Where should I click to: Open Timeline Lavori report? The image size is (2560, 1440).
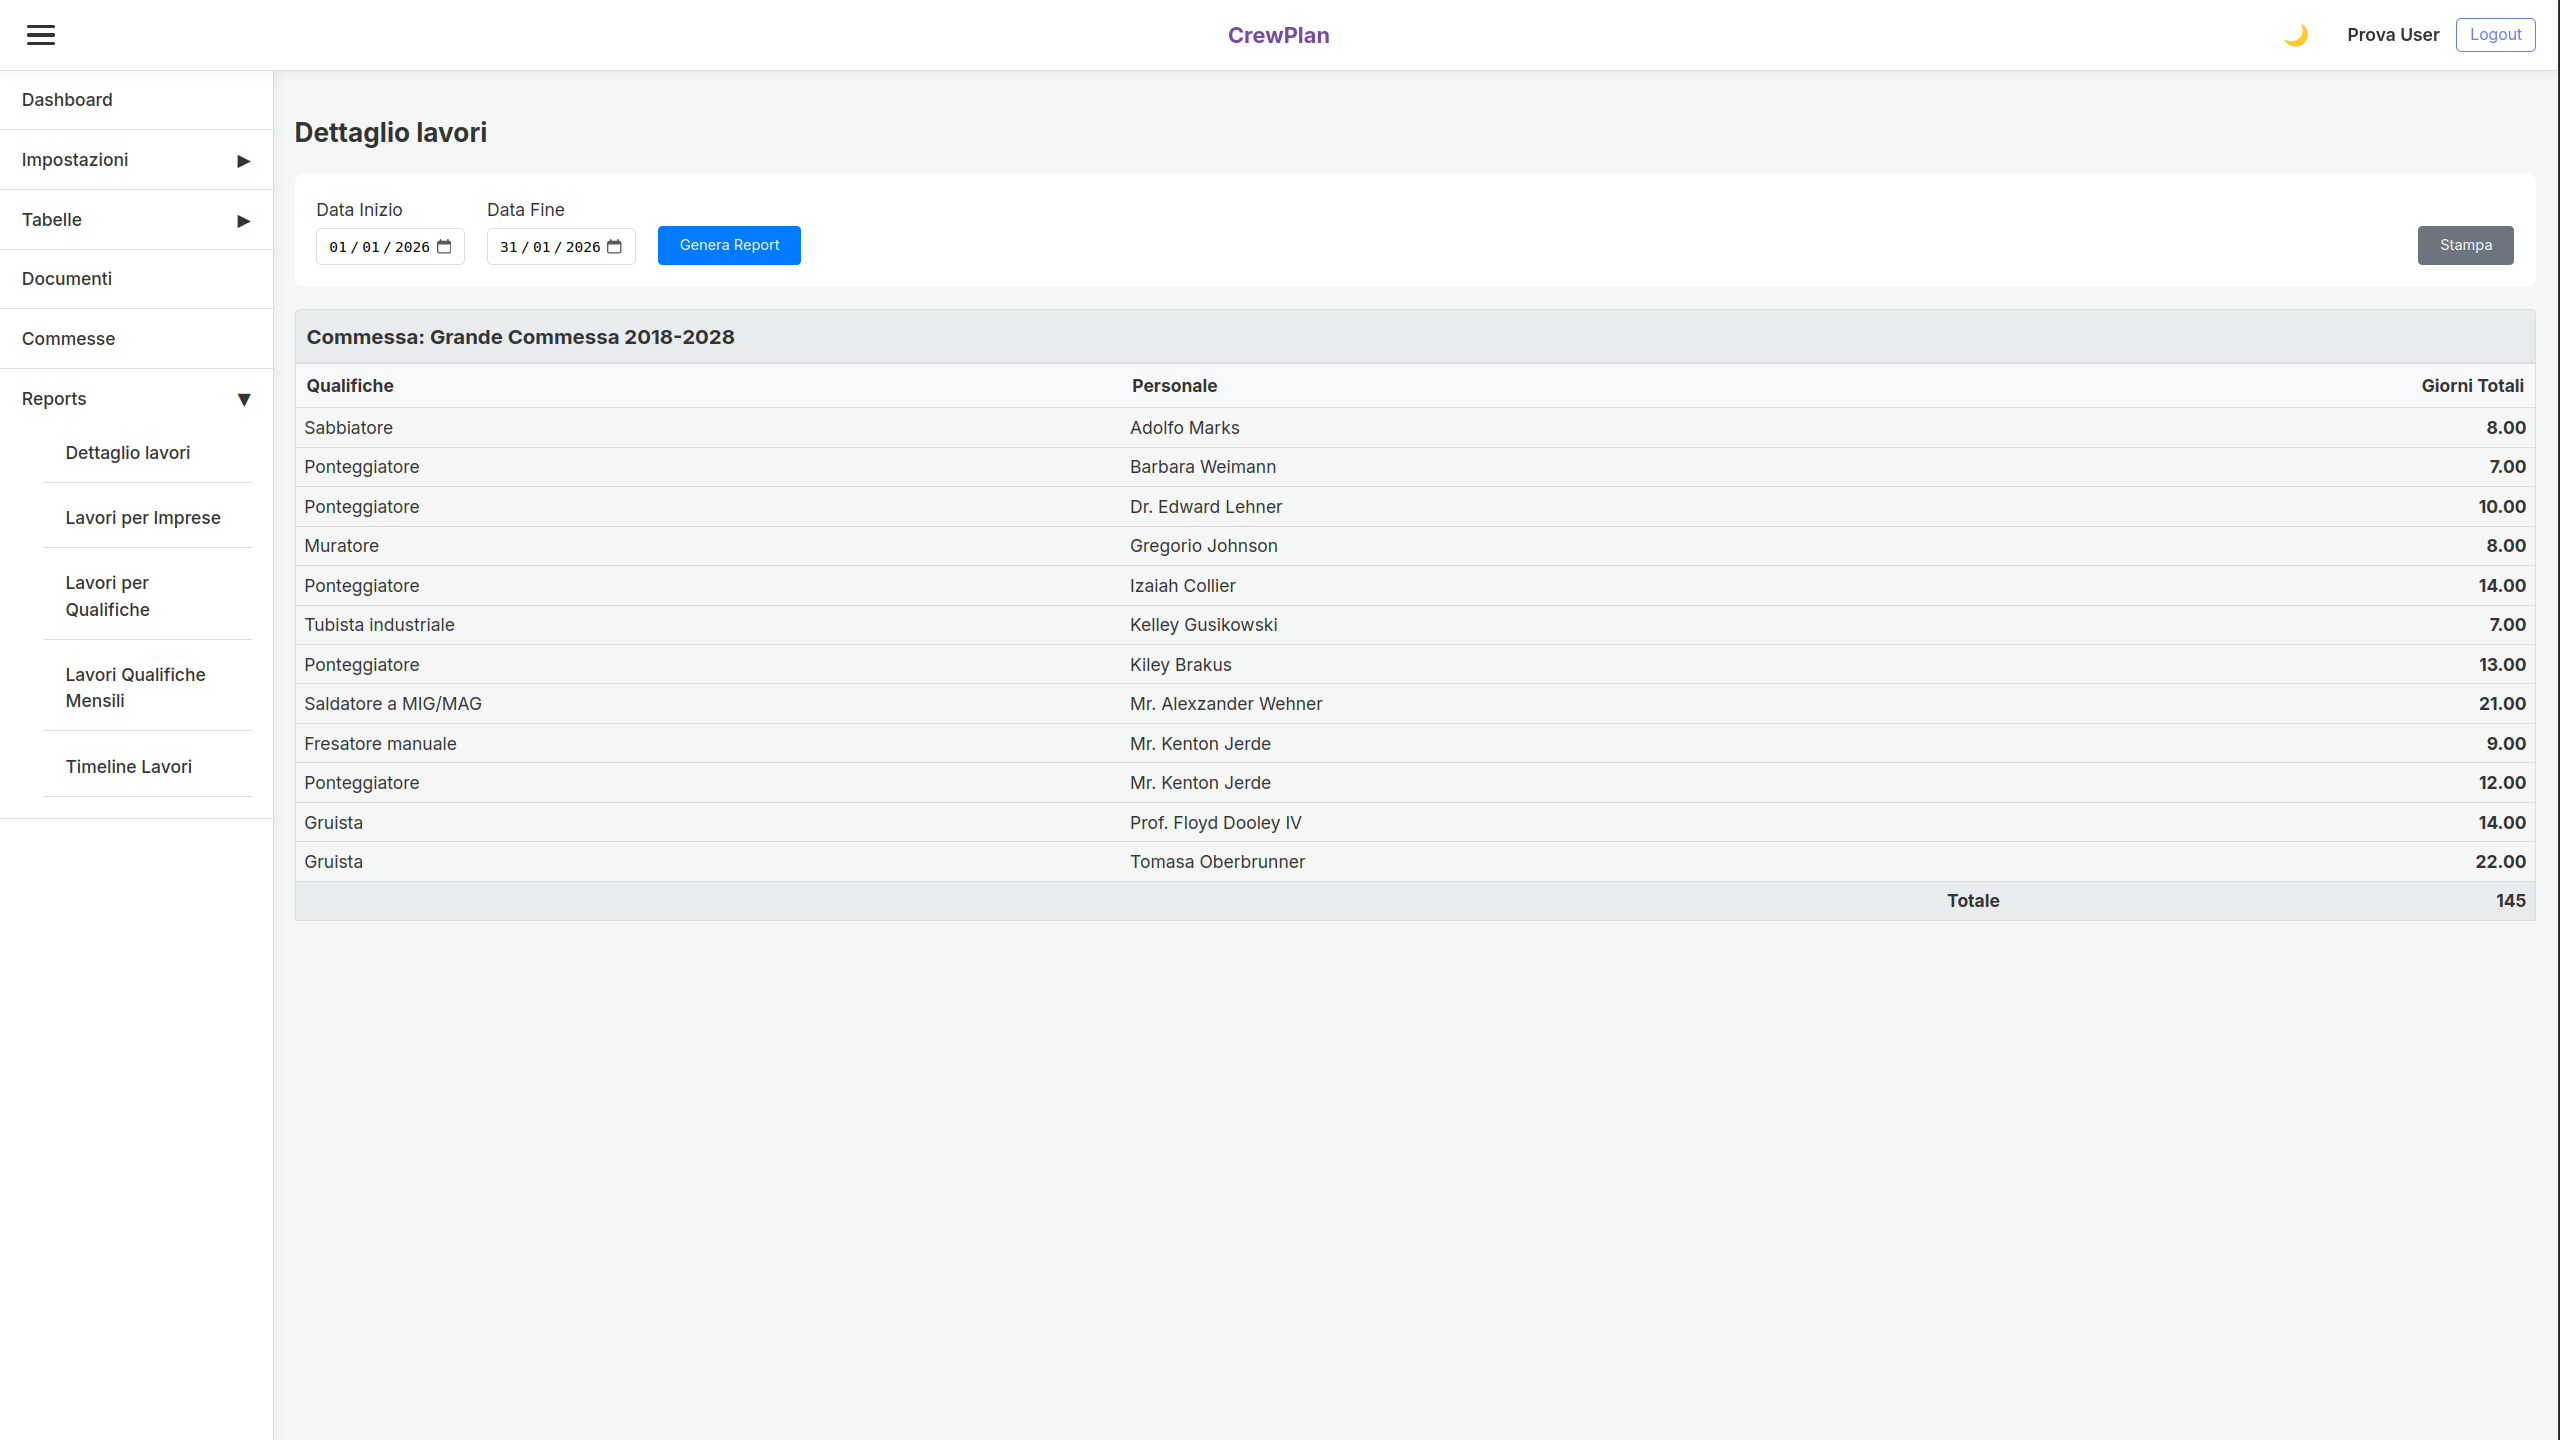129,767
